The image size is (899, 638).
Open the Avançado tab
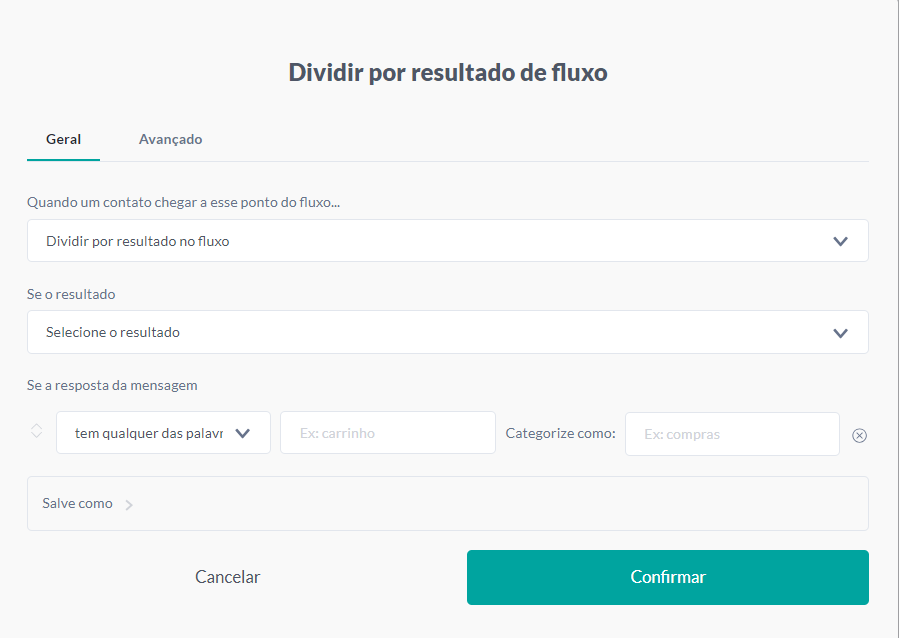(x=170, y=139)
